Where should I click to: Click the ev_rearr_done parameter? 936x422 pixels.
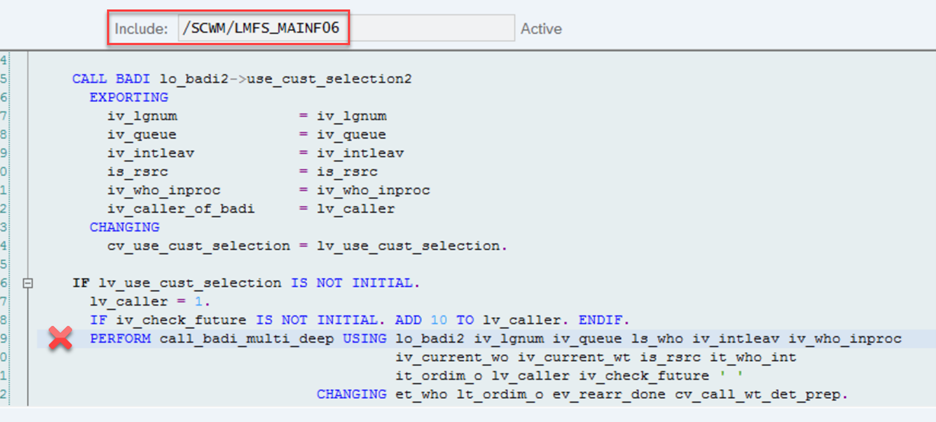click(609, 395)
